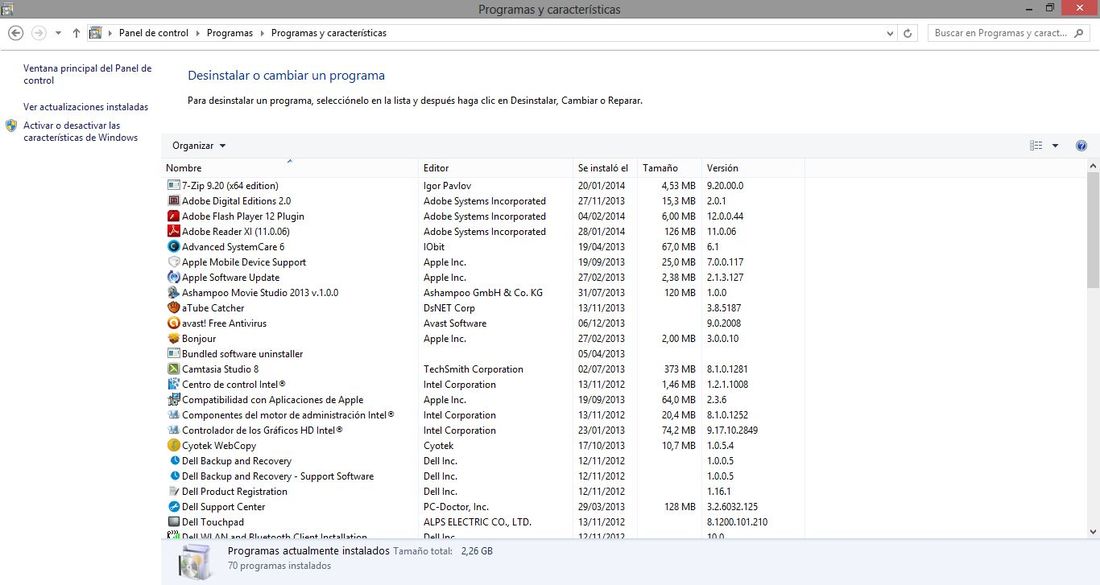This screenshot has width=1100, height=585.
Task: Click the Adobe Reader XI icon
Action: (x=173, y=231)
